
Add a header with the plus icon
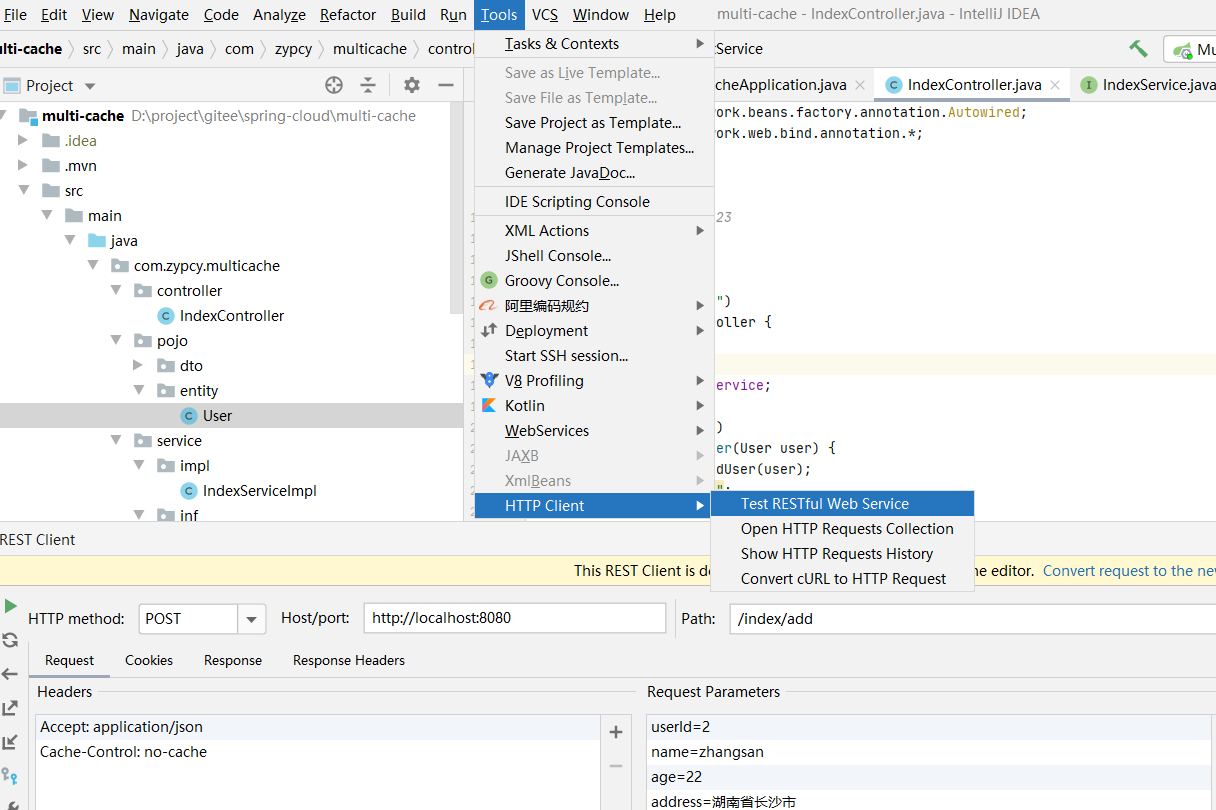pos(616,732)
